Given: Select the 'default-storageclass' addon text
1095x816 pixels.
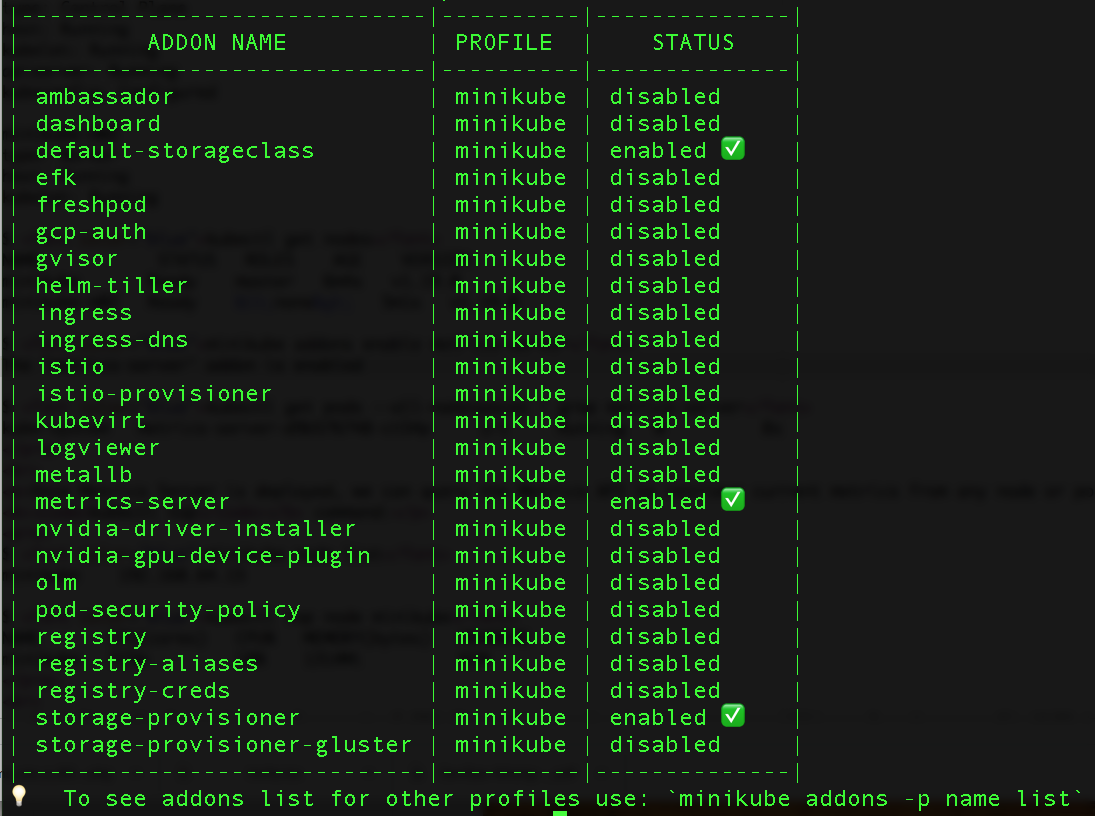Looking at the screenshot, I should [x=175, y=151].
